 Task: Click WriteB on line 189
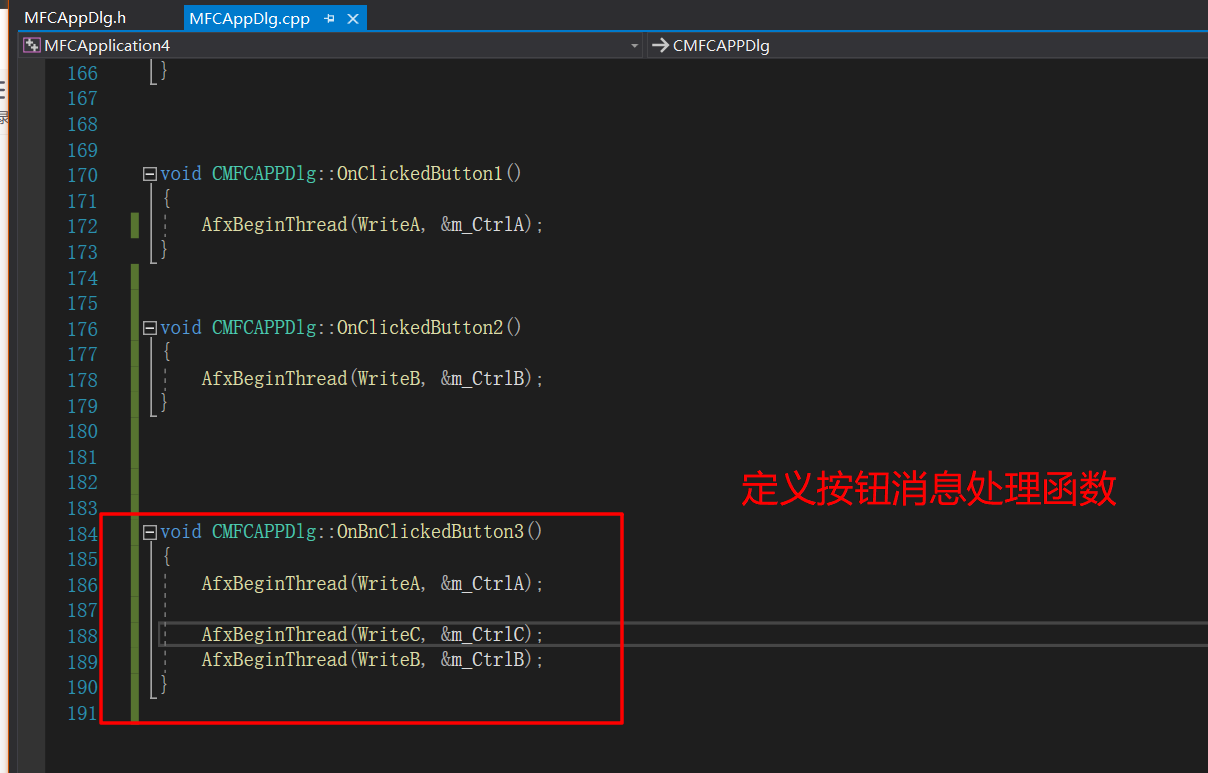pyautogui.click(x=388, y=660)
